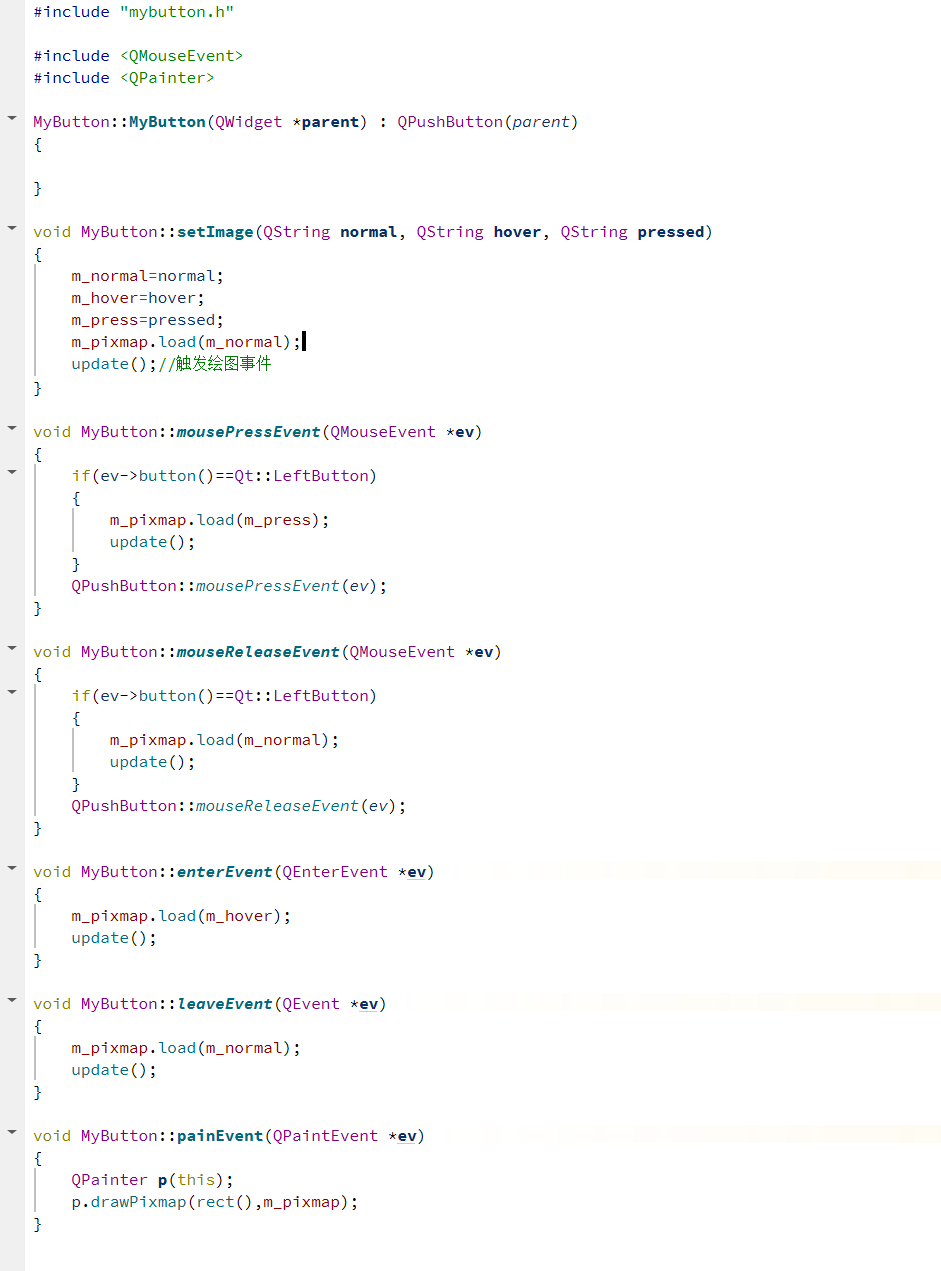Click the QEvent parameter type in leaveEvent

(311, 1004)
